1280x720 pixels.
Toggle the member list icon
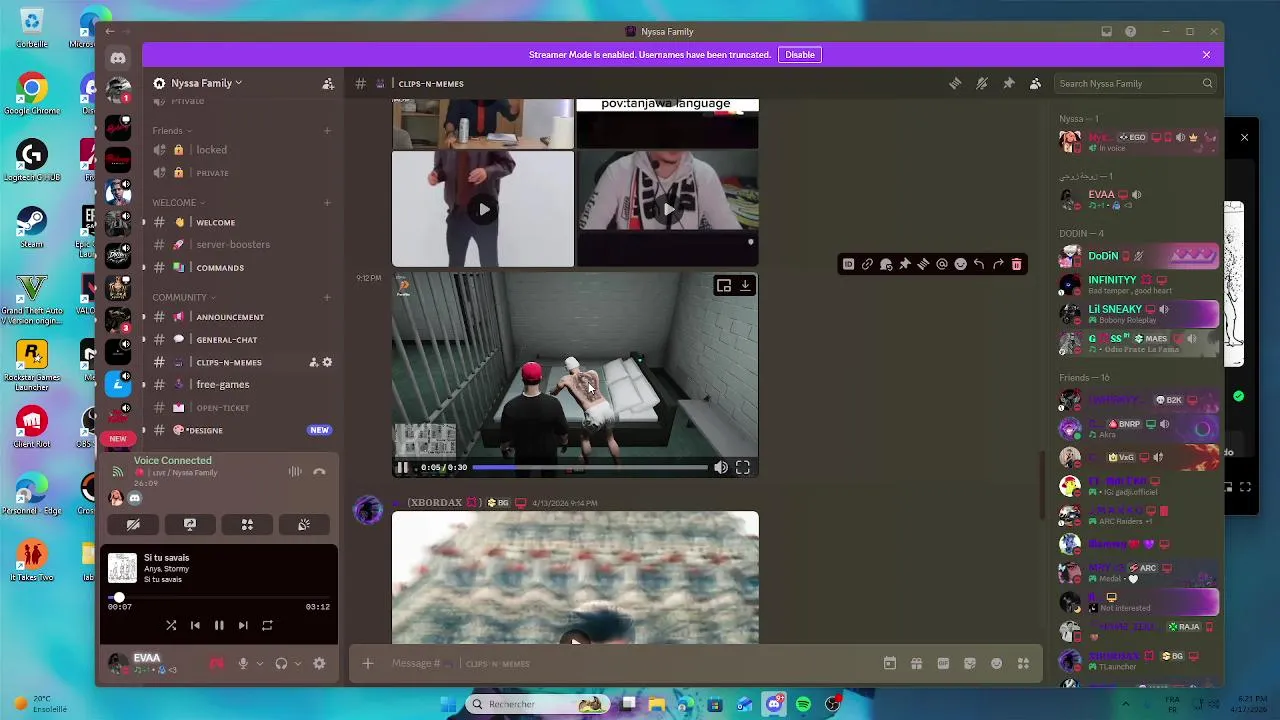pos(1035,83)
